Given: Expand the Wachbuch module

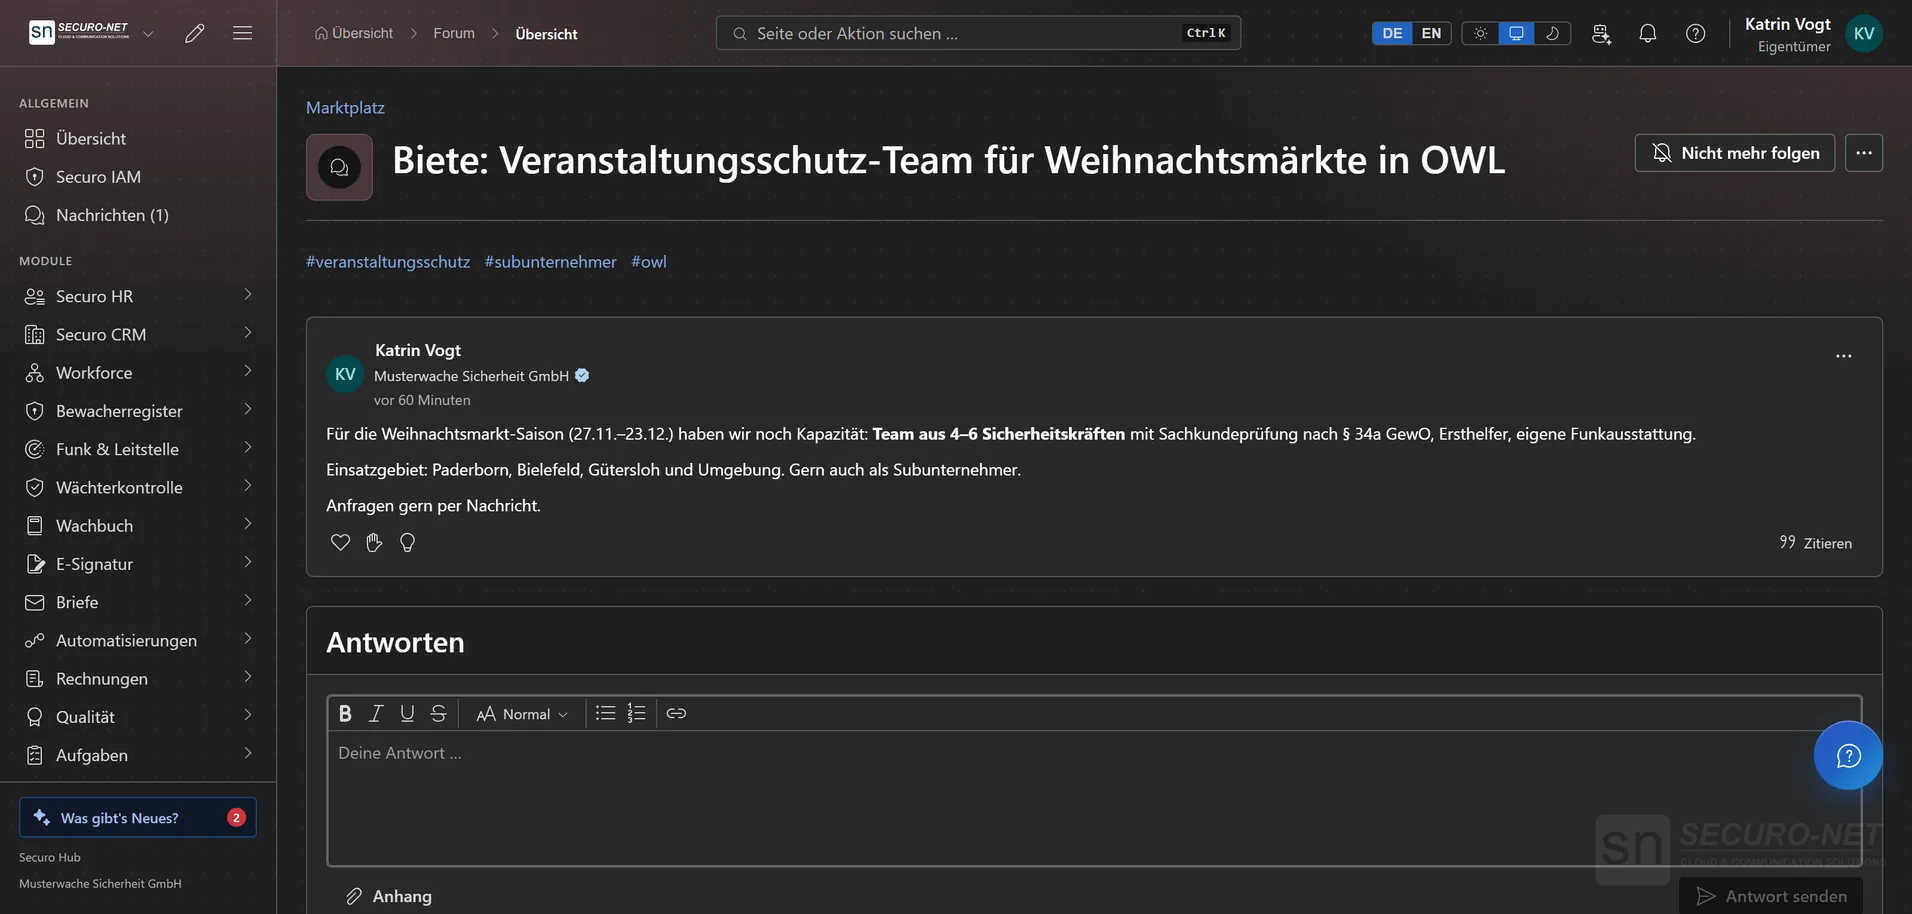Looking at the screenshot, I should tap(248, 524).
